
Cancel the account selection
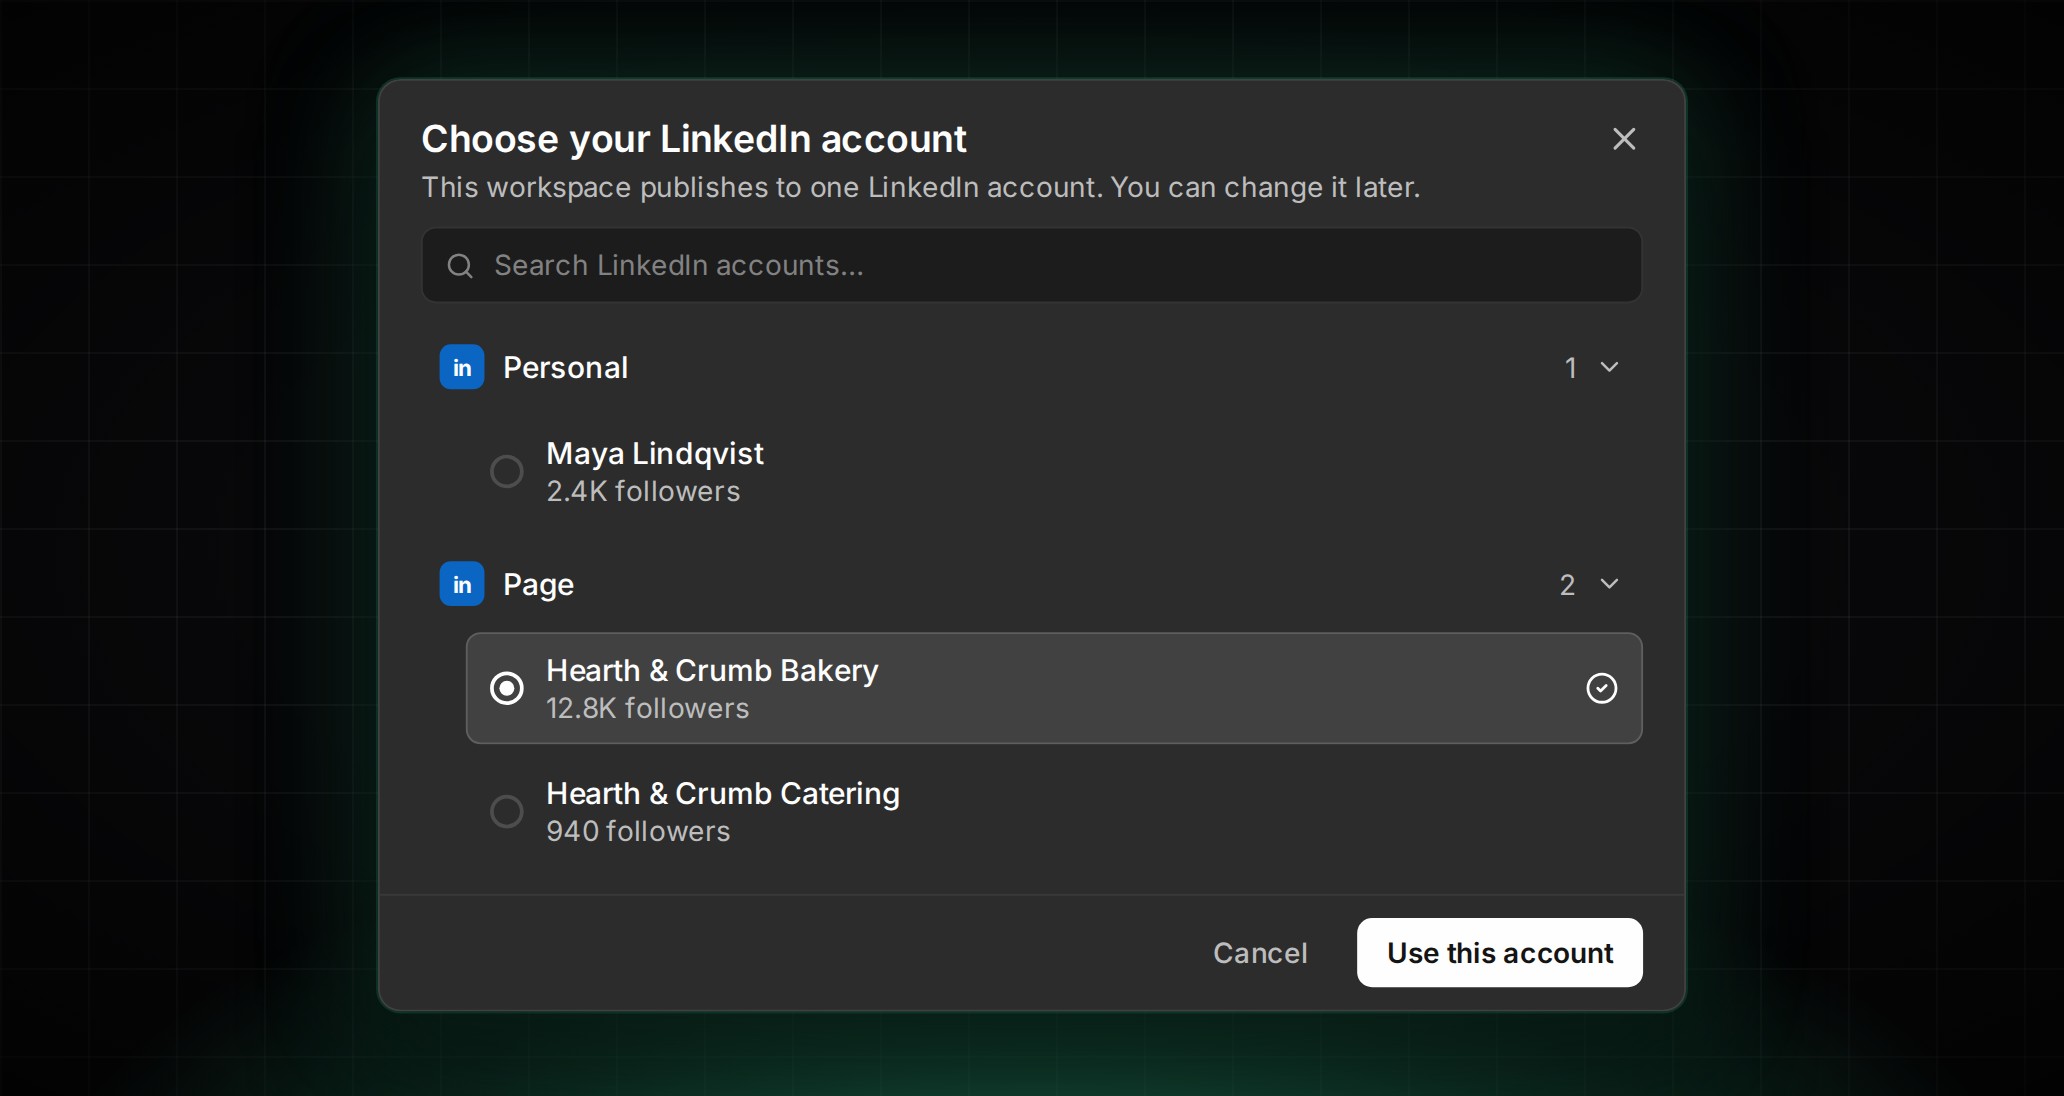[x=1260, y=953]
